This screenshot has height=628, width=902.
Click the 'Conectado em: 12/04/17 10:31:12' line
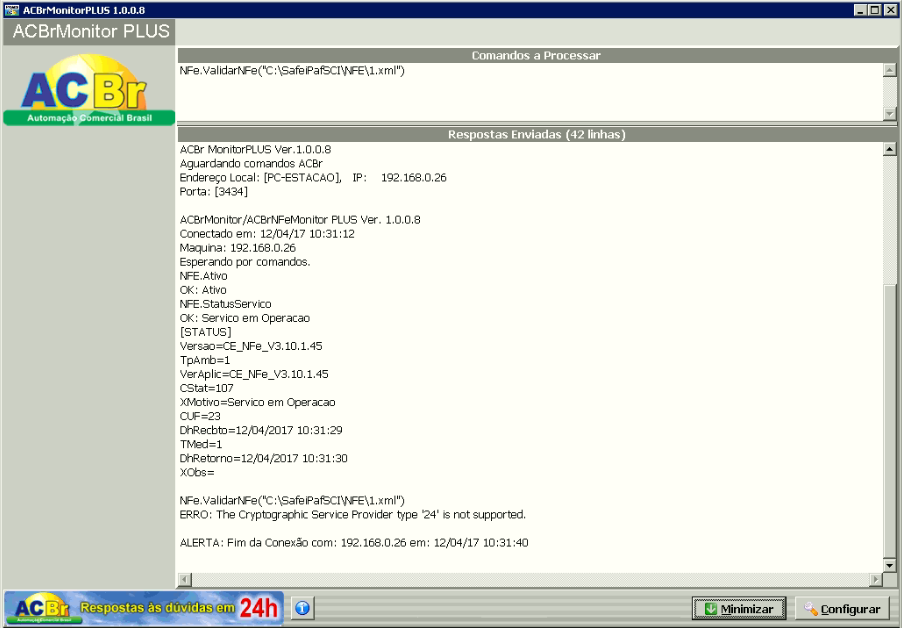[x=267, y=234]
